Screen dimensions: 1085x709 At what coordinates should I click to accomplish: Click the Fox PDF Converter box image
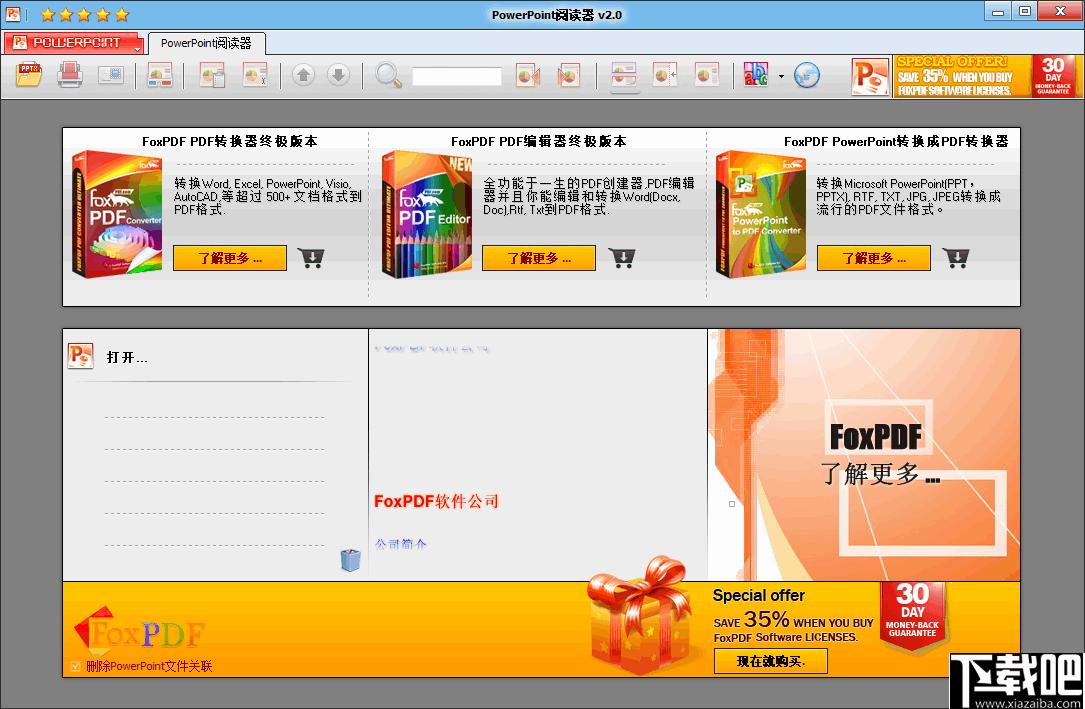pyautogui.click(x=116, y=214)
